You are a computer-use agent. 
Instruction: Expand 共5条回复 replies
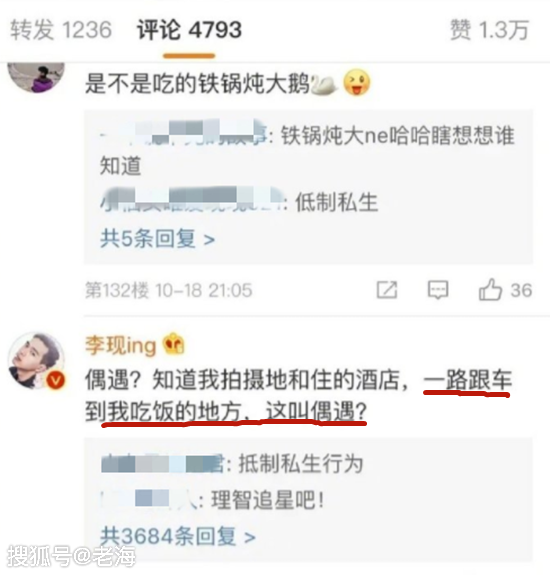point(157,239)
